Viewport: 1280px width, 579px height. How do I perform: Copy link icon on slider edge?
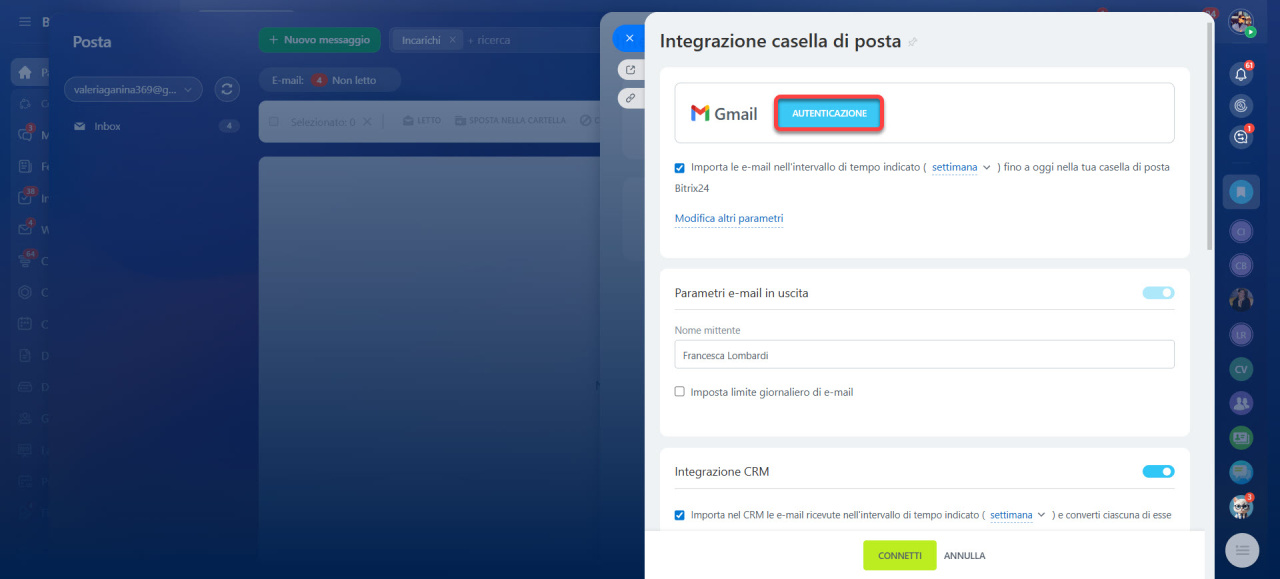(630, 98)
